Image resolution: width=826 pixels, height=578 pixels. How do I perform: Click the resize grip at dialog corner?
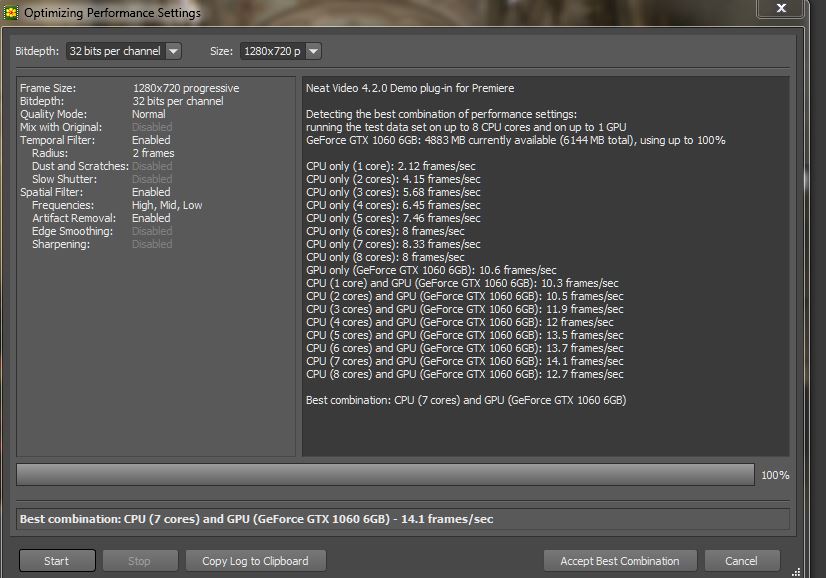(796, 572)
